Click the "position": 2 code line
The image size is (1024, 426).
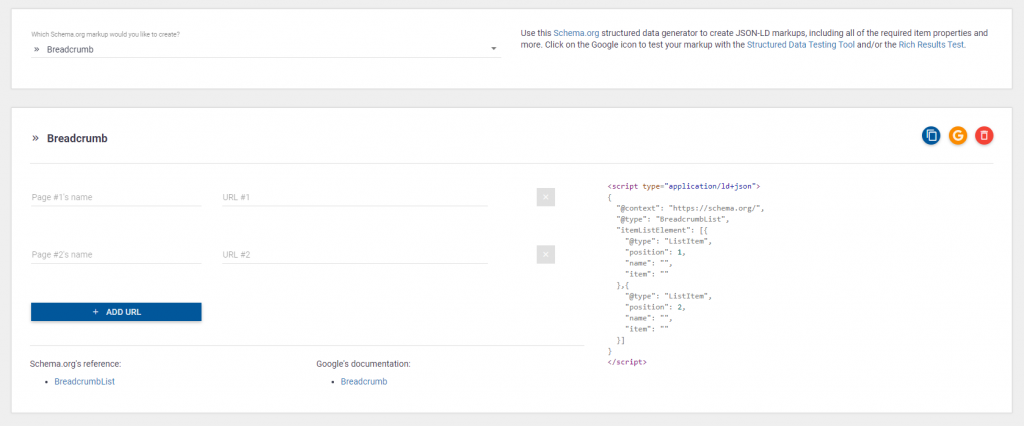[x=656, y=307]
